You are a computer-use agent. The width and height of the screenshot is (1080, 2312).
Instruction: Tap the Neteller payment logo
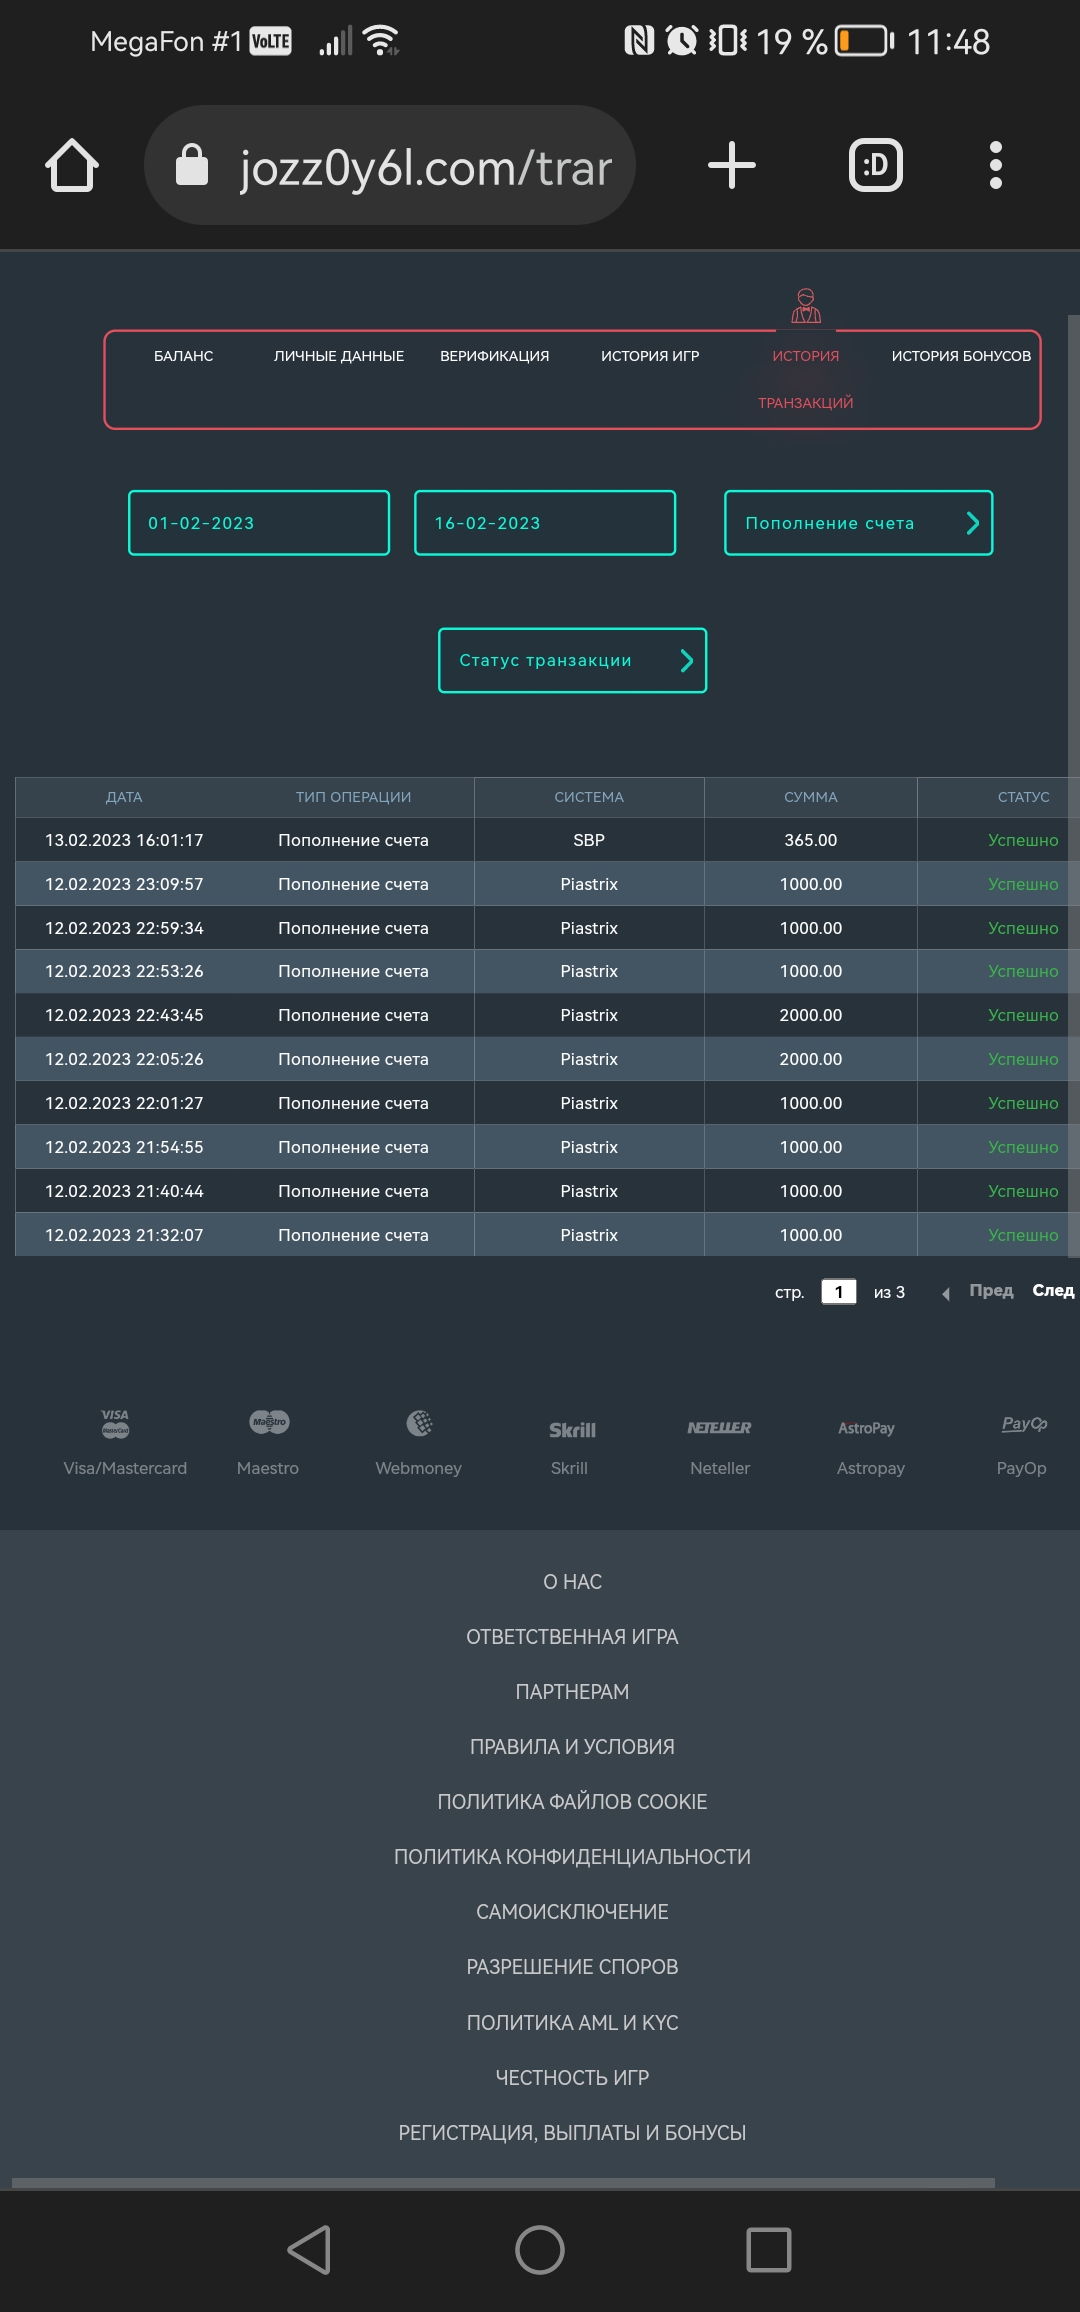coord(719,1428)
